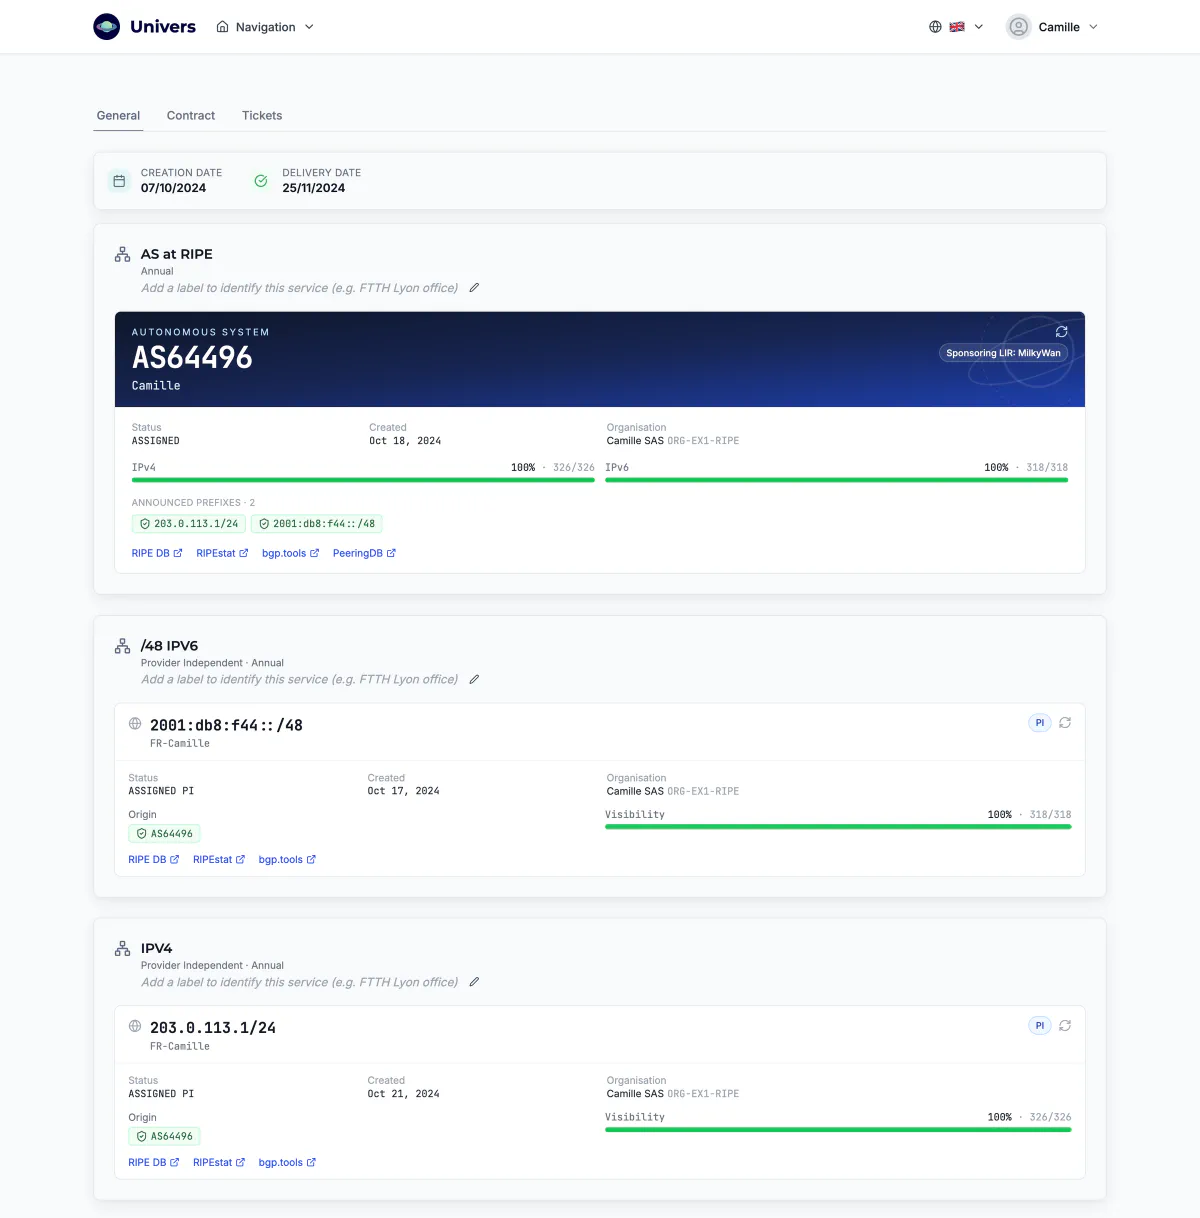Click the calendar icon by Creation Date
The image size is (1200, 1218).
pyautogui.click(x=119, y=181)
